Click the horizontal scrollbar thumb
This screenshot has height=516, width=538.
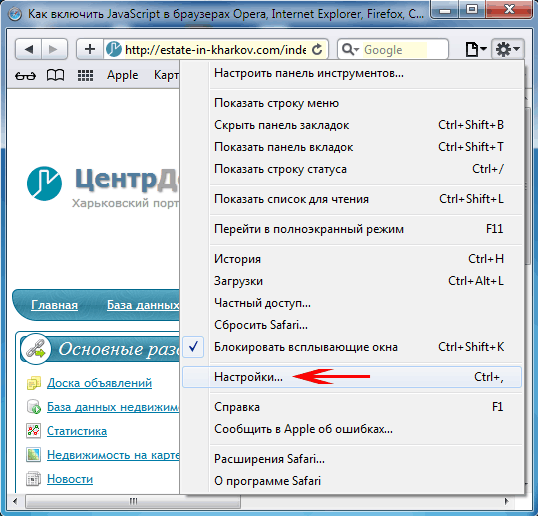pos(133,501)
